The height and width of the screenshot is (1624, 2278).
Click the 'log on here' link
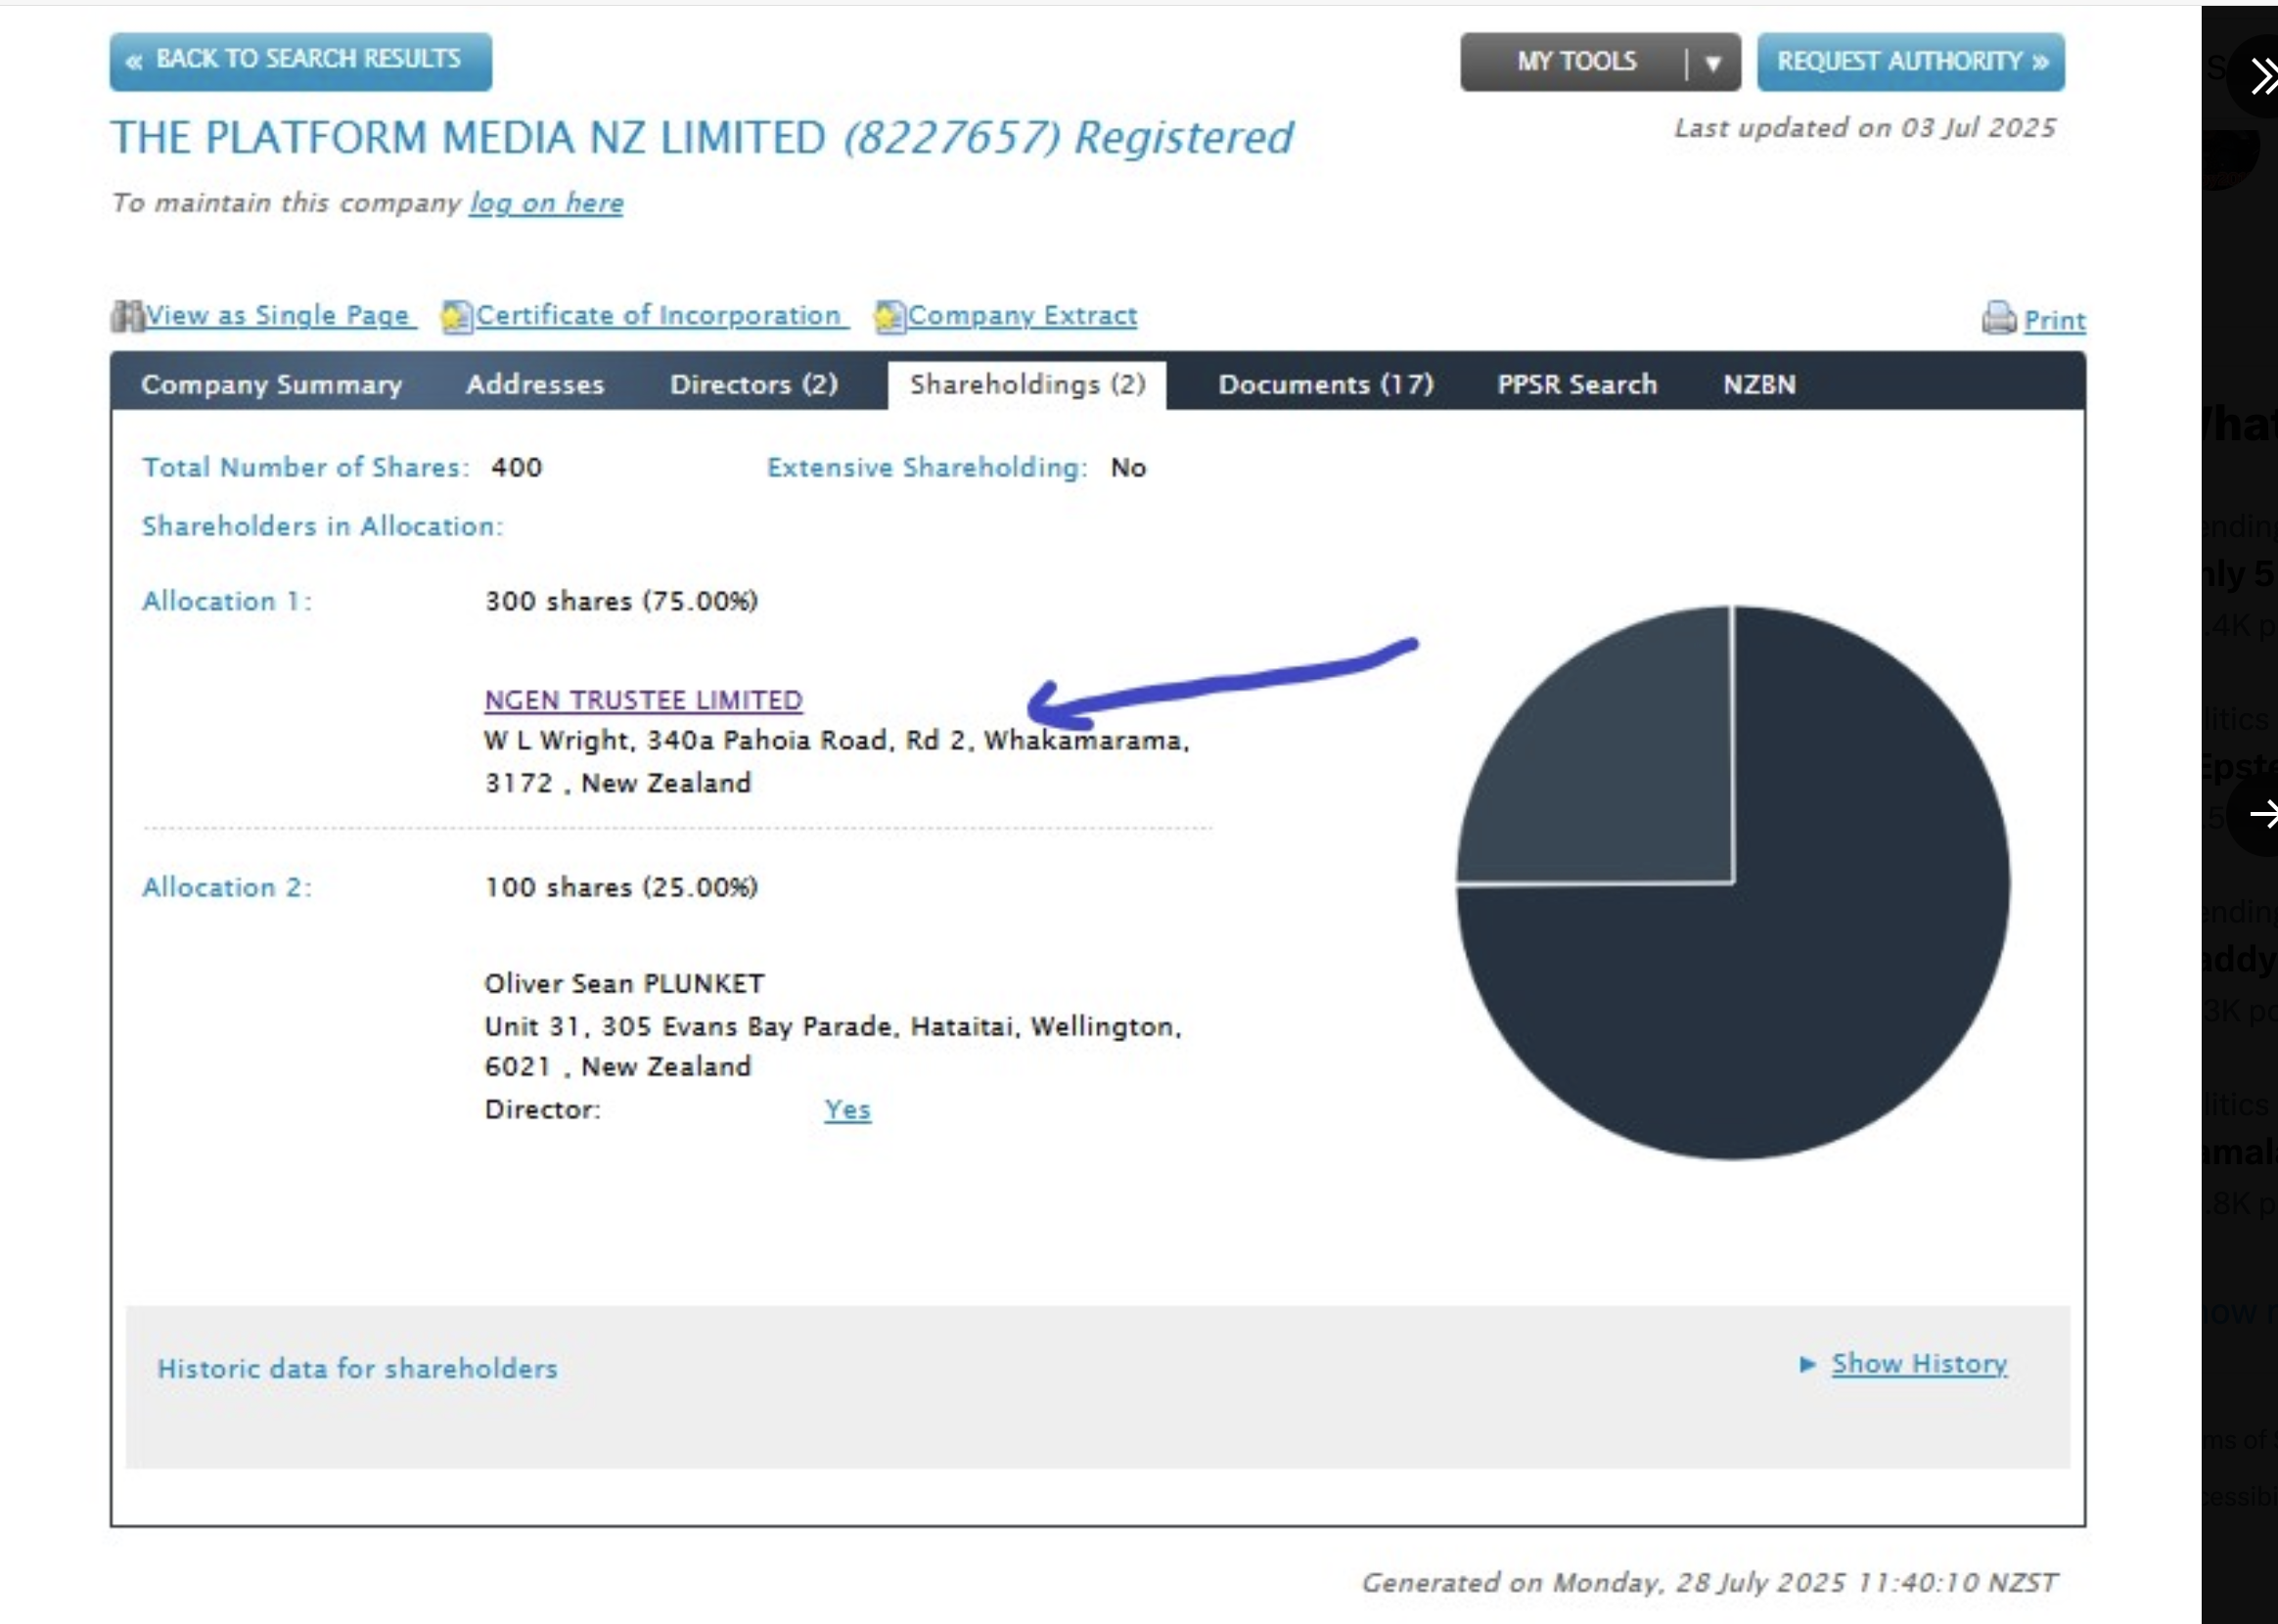click(x=546, y=203)
